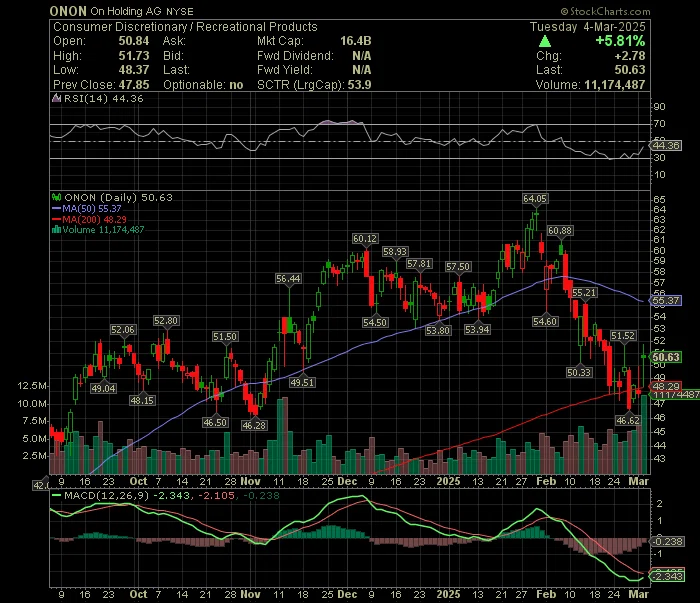This screenshot has width=700, height=603.
Task: Click the 57.50 price label
Action: point(458,267)
